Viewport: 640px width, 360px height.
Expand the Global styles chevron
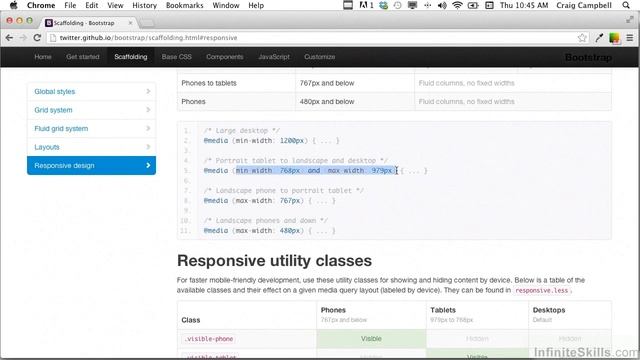148,91
